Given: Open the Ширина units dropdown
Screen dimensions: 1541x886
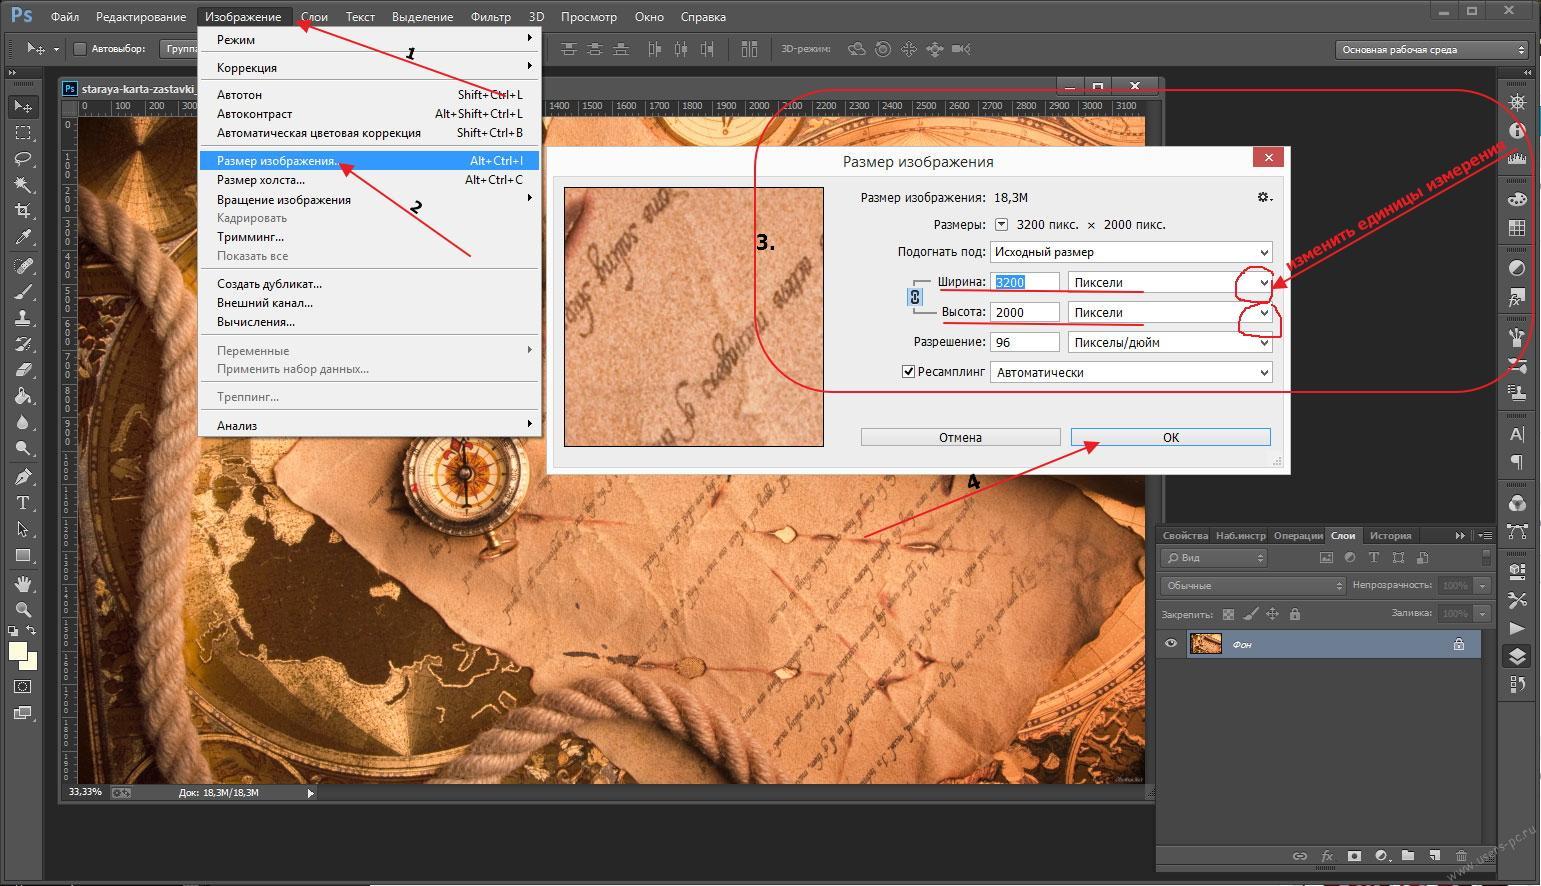Looking at the screenshot, I should pos(1169,283).
